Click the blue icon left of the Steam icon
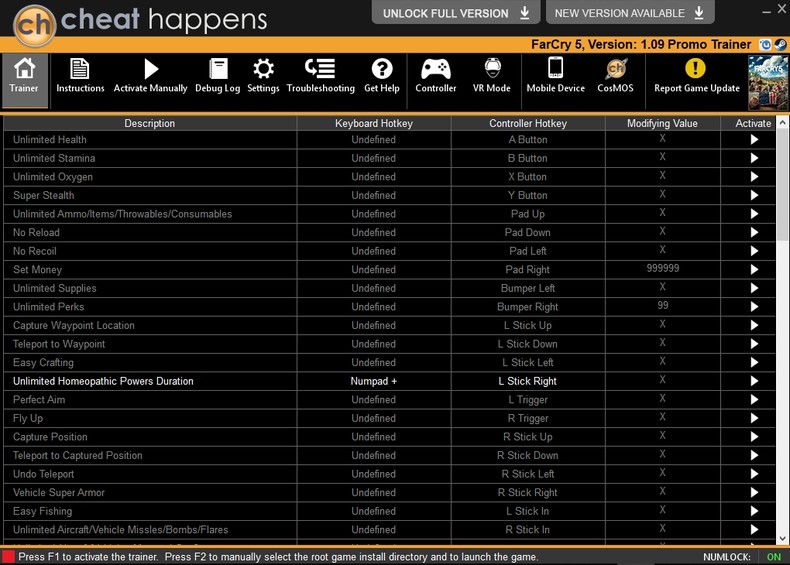The height and width of the screenshot is (565, 790). click(x=765, y=44)
